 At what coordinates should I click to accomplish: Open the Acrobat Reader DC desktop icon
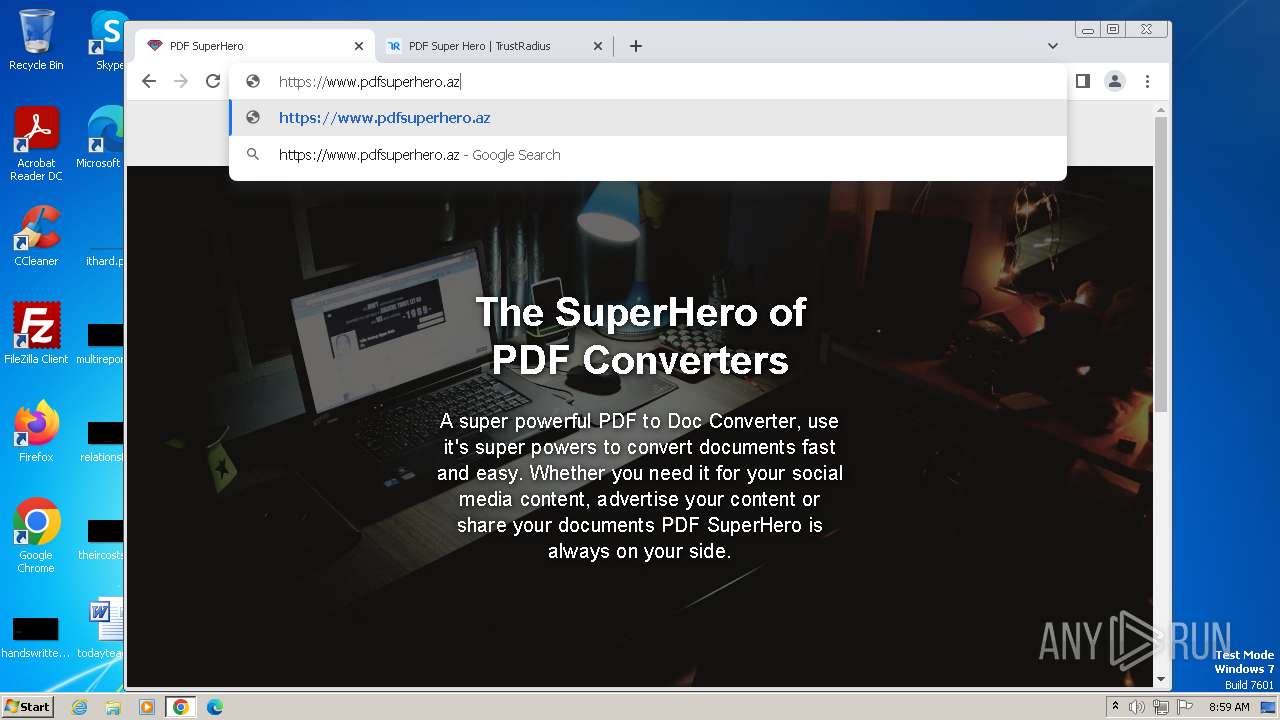click(36, 144)
